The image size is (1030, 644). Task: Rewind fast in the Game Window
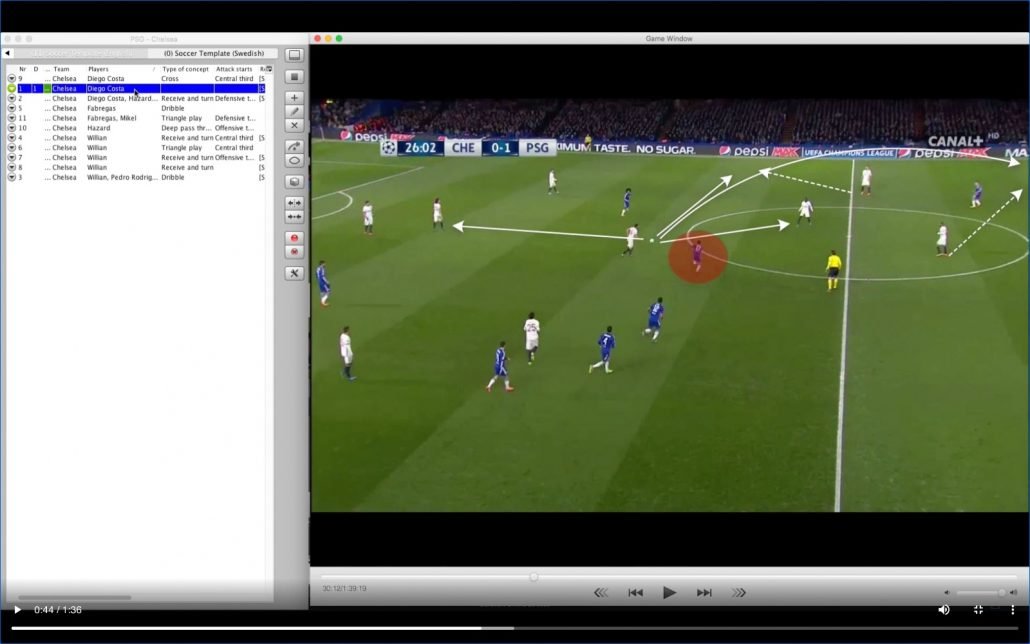click(x=600, y=593)
